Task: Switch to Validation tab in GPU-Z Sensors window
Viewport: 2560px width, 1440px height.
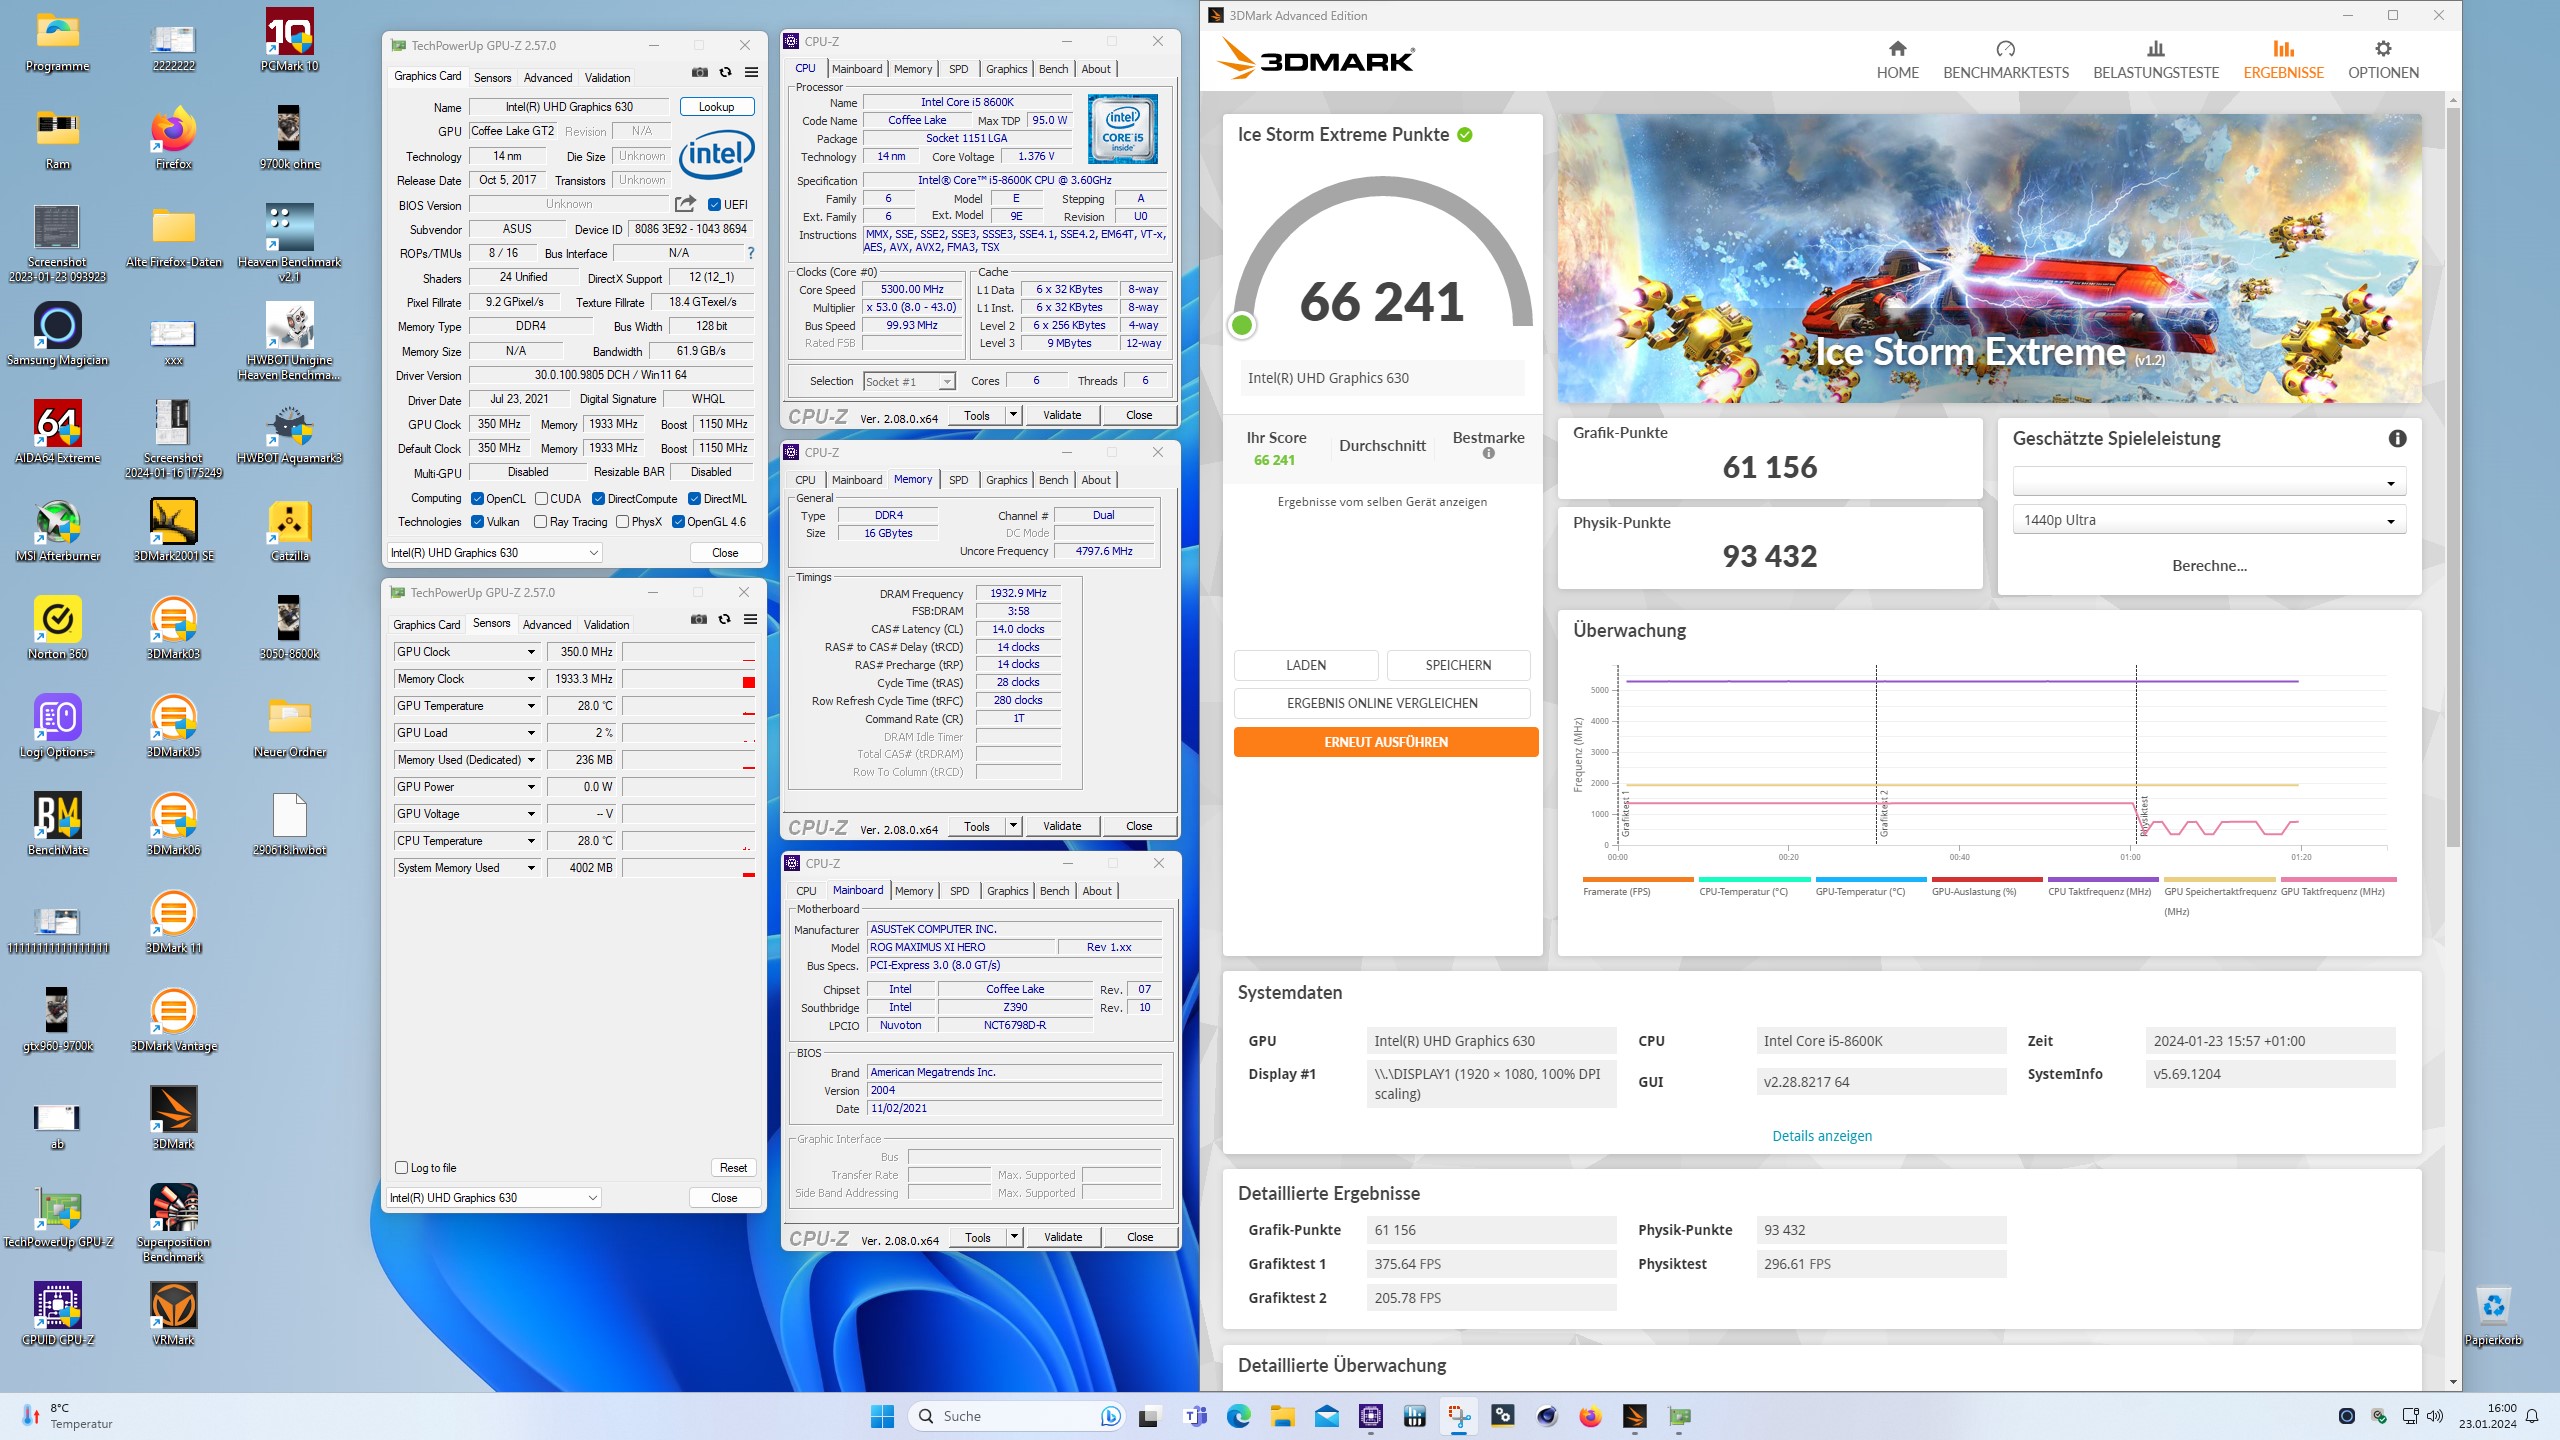Action: coord(606,624)
